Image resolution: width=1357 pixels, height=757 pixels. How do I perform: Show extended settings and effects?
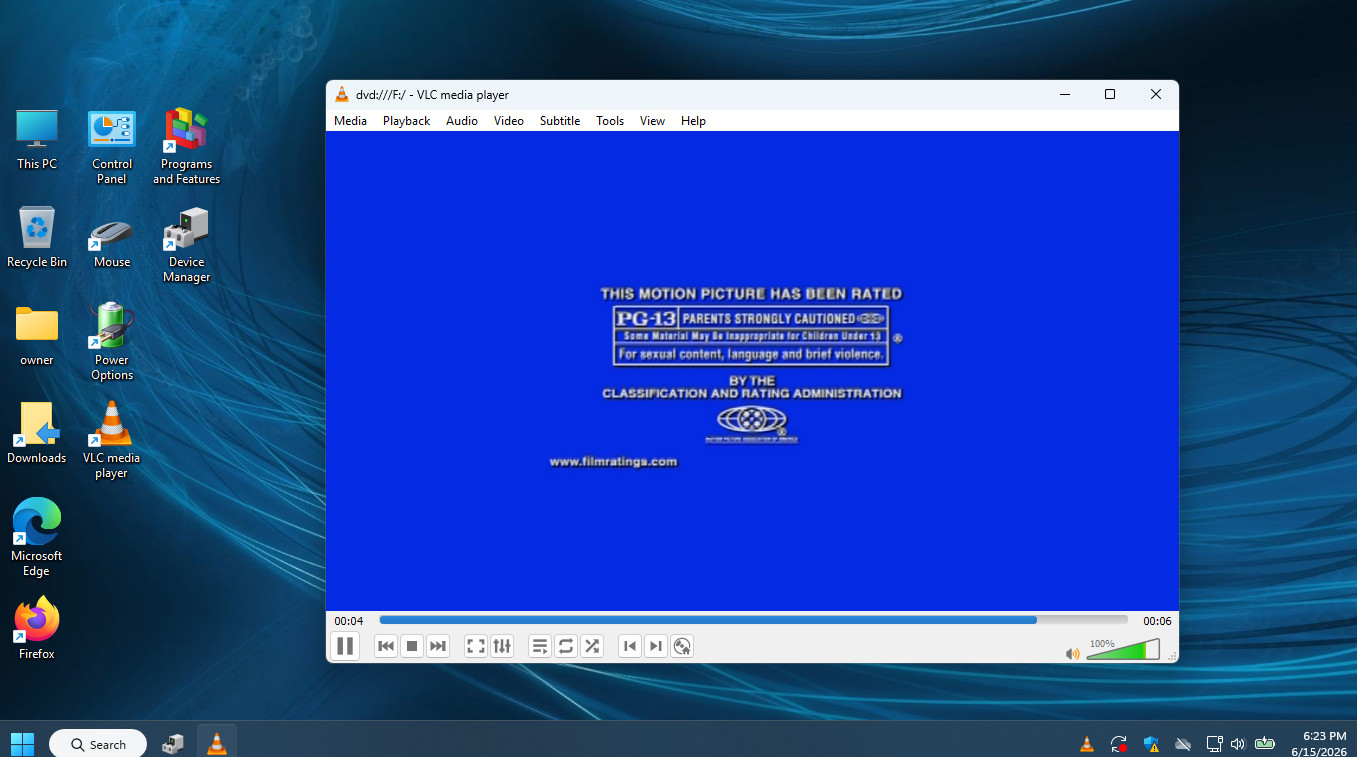502,646
